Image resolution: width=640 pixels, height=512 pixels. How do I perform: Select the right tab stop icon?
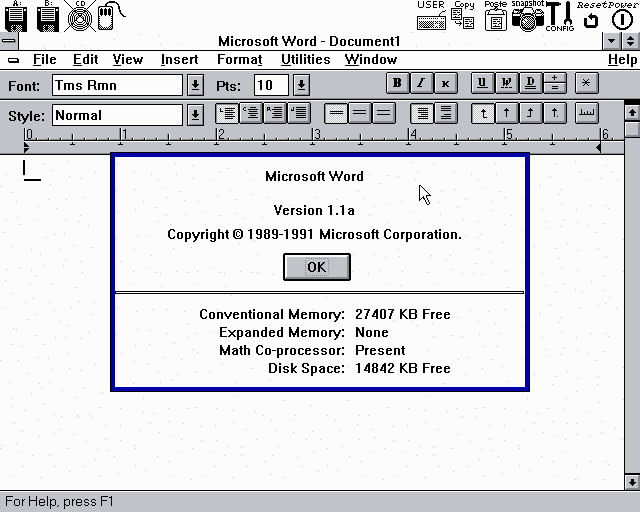(531, 113)
